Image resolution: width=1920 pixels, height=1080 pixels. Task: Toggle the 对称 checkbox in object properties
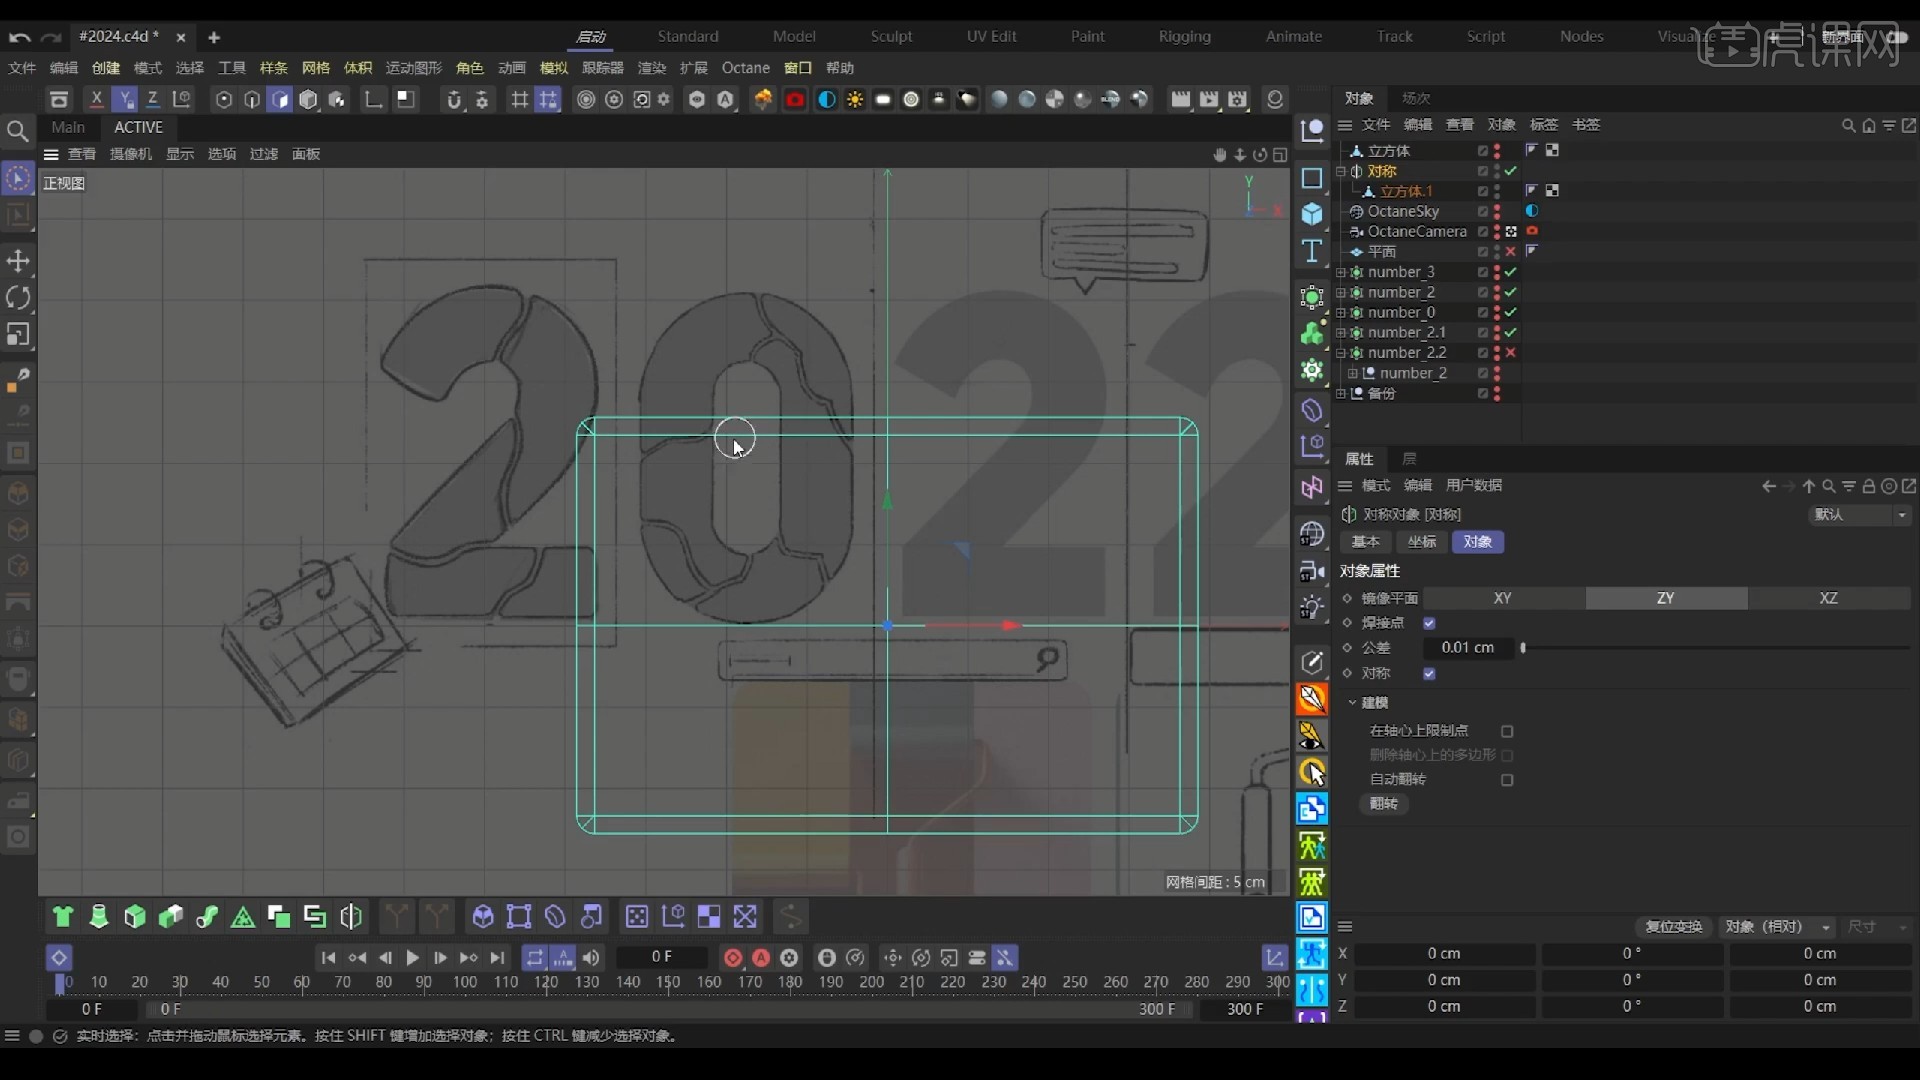click(1429, 674)
